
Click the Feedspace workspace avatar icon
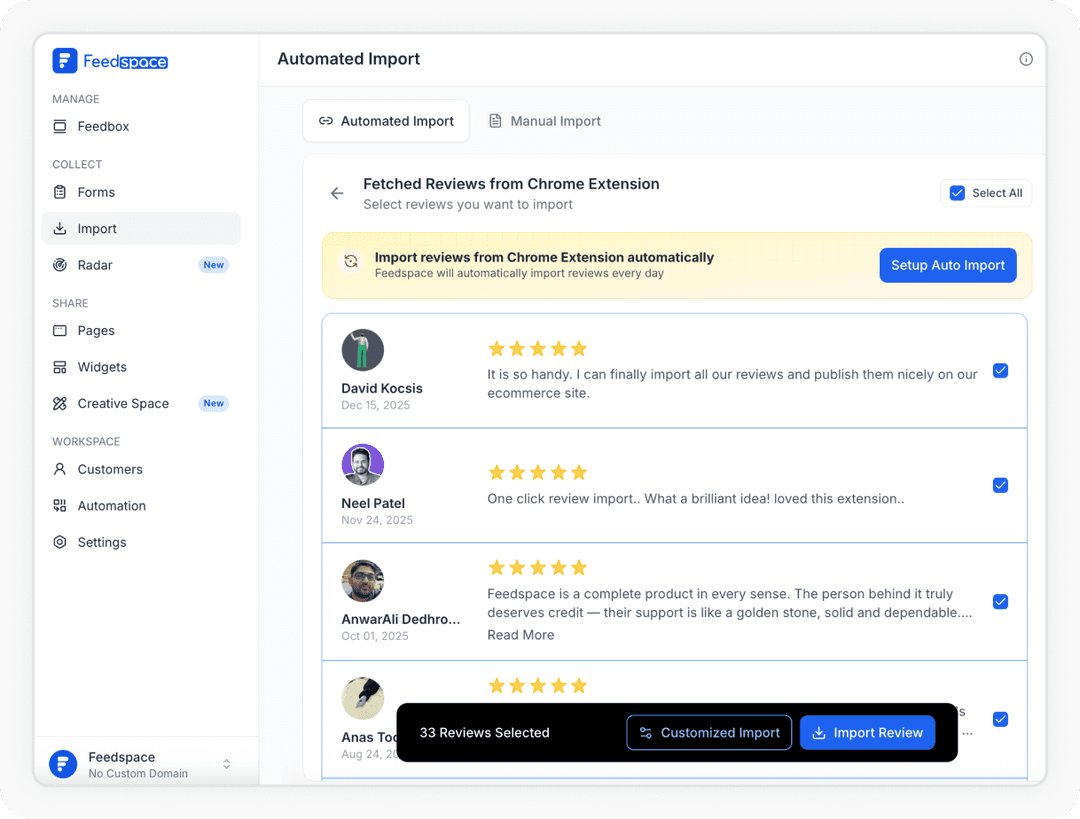point(63,764)
